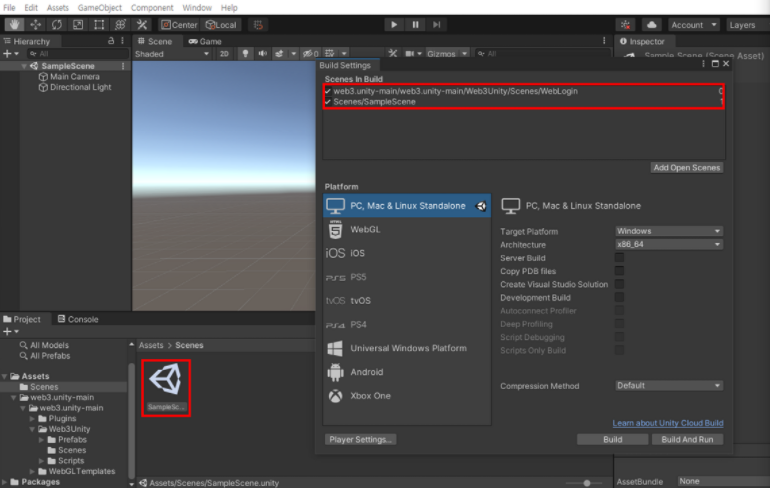Open the Shaded draw mode dropdown

point(172,54)
